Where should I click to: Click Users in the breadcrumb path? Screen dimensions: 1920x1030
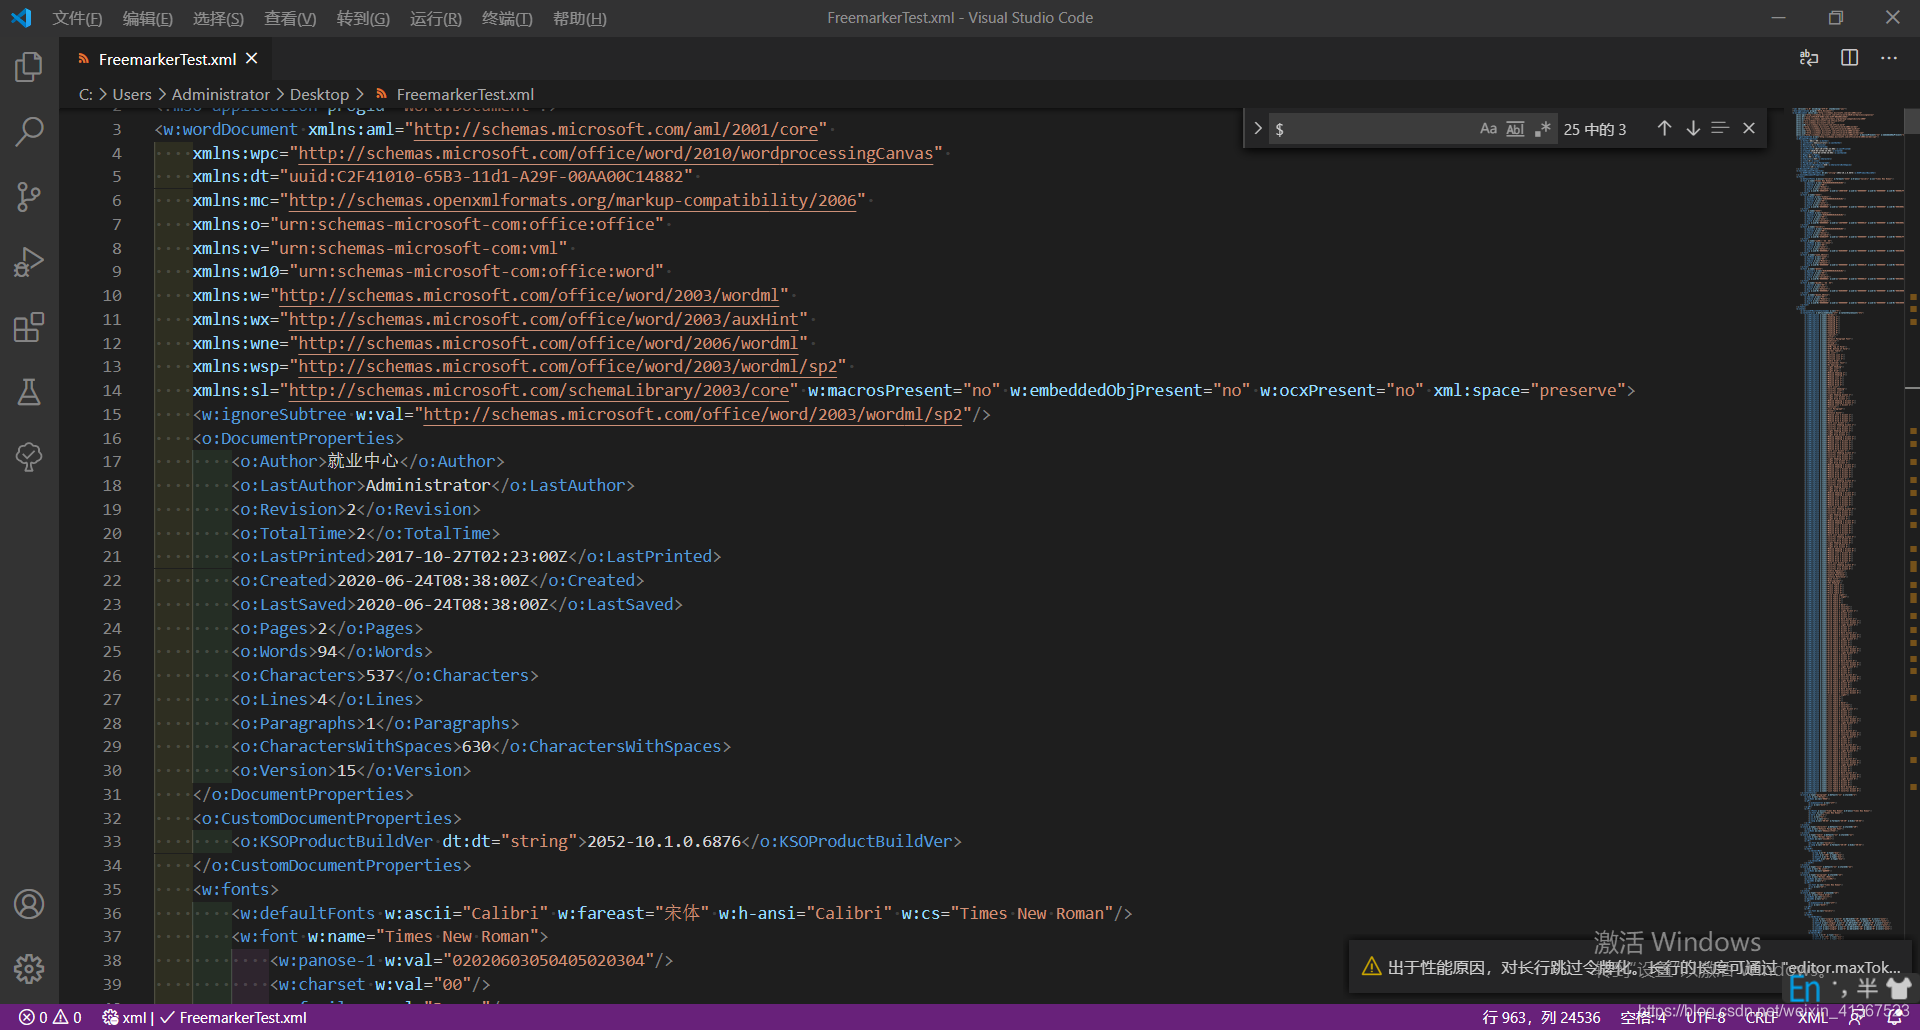[x=132, y=94]
